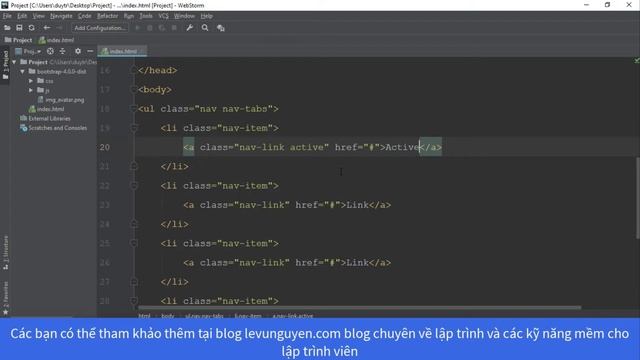Open Settings via wrench icon
The width and height of the screenshot is (640, 360).
tap(189, 28)
